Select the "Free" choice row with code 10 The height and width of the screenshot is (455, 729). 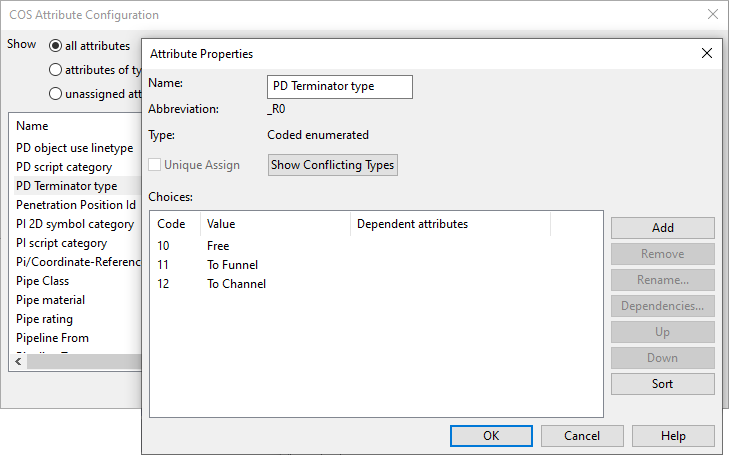[x=218, y=246]
